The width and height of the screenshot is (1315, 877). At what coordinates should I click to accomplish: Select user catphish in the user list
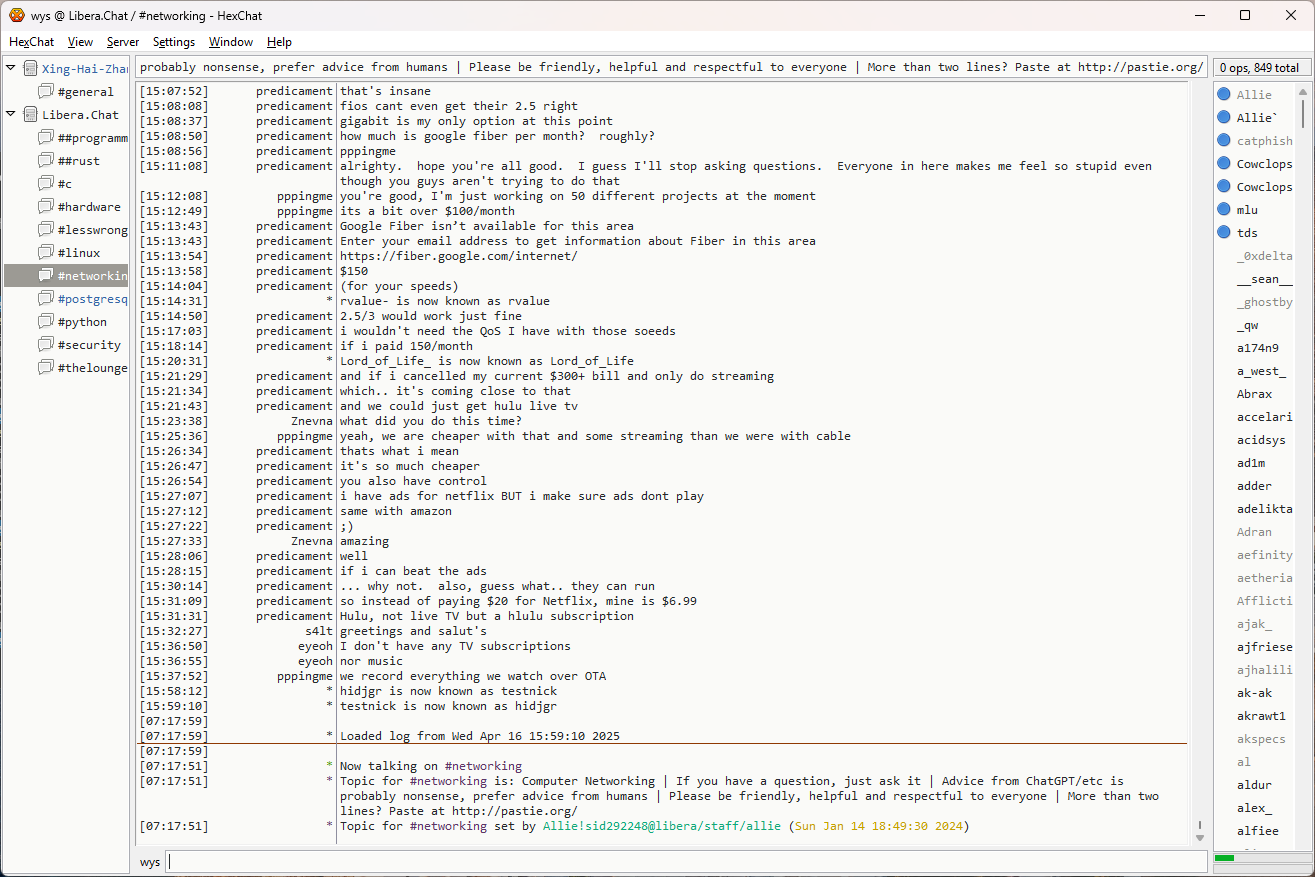tap(1264, 141)
